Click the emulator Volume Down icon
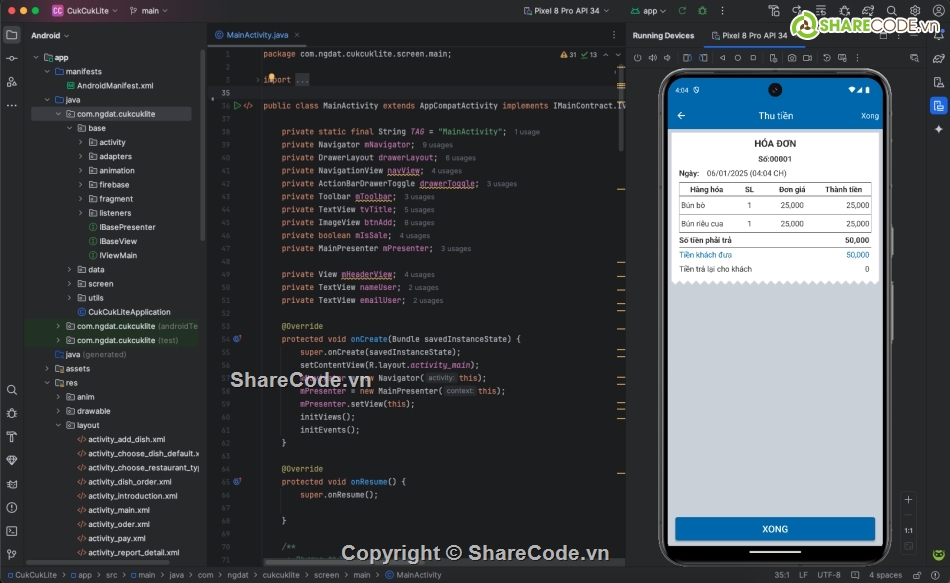Image resolution: width=950 pixels, height=583 pixels. click(667, 58)
